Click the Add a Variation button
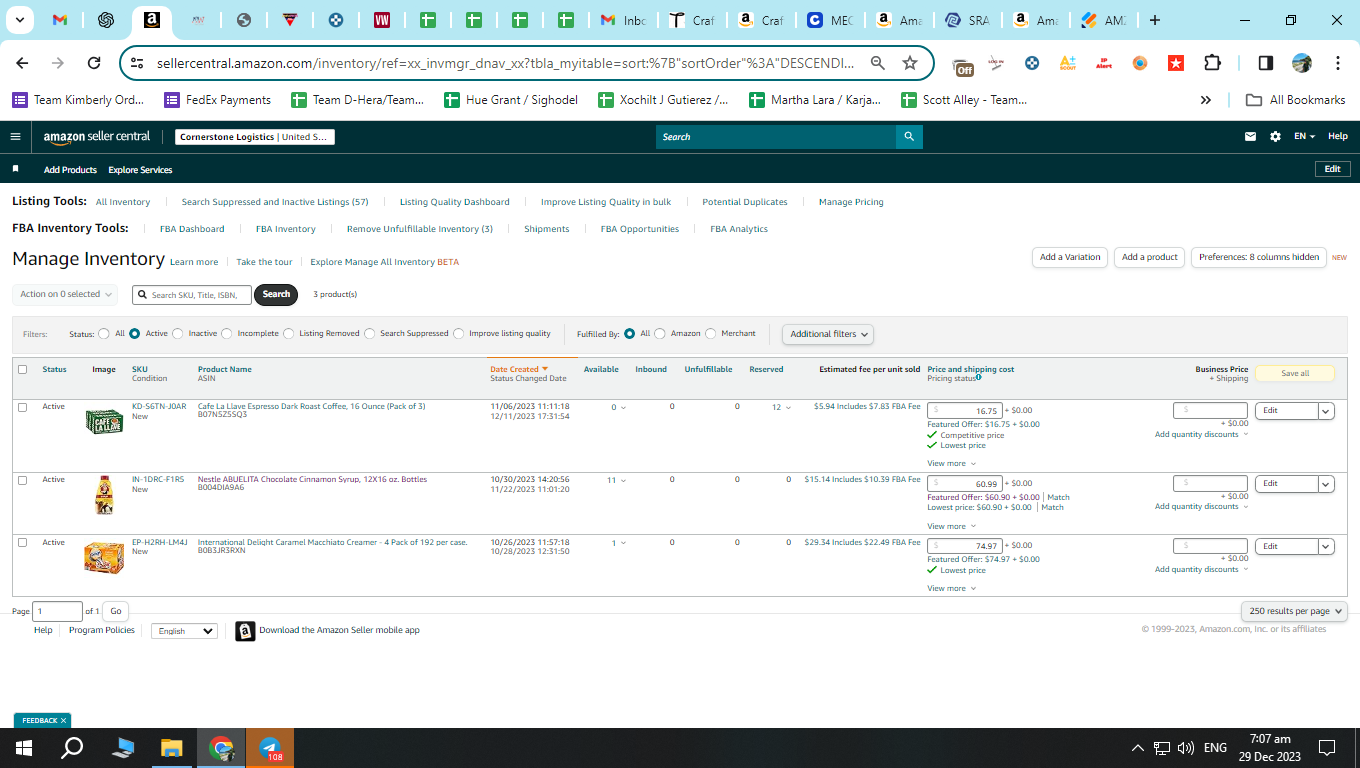 [x=1070, y=257]
